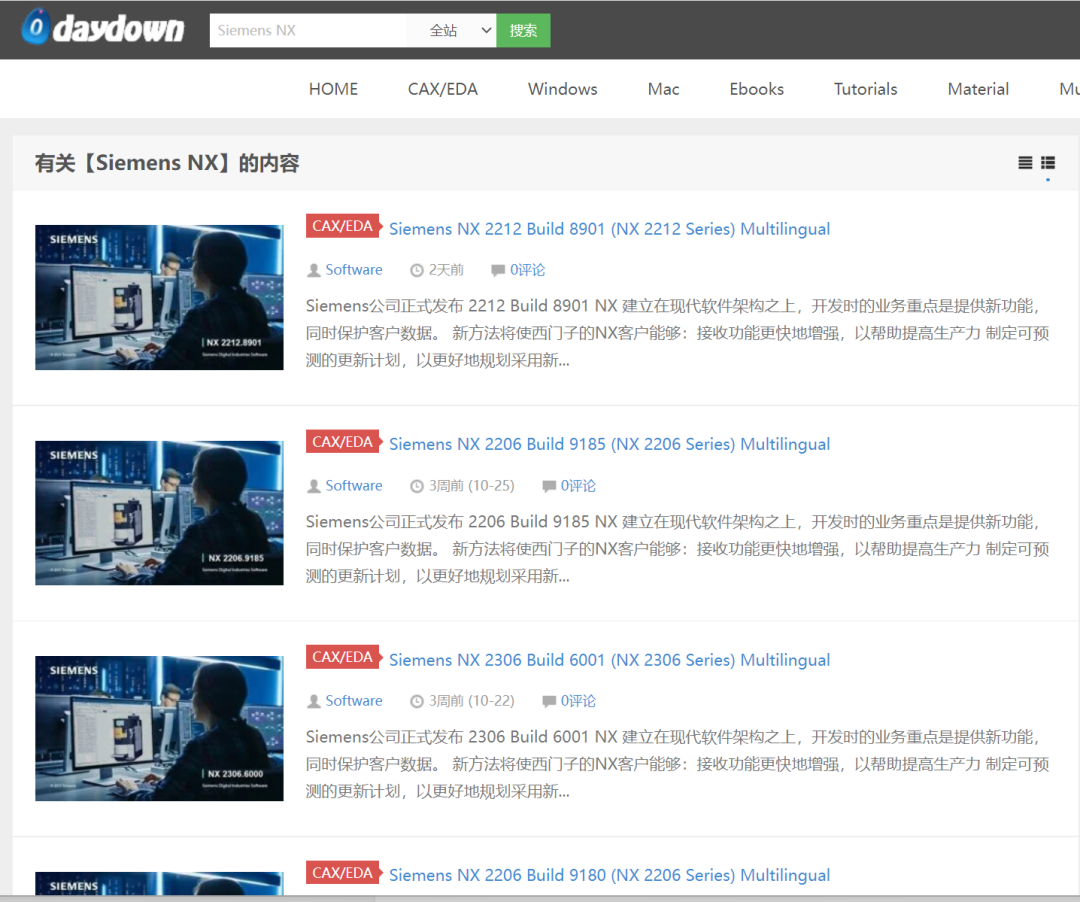
Task: Click the daydown site logo
Action: (x=103, y=28)
